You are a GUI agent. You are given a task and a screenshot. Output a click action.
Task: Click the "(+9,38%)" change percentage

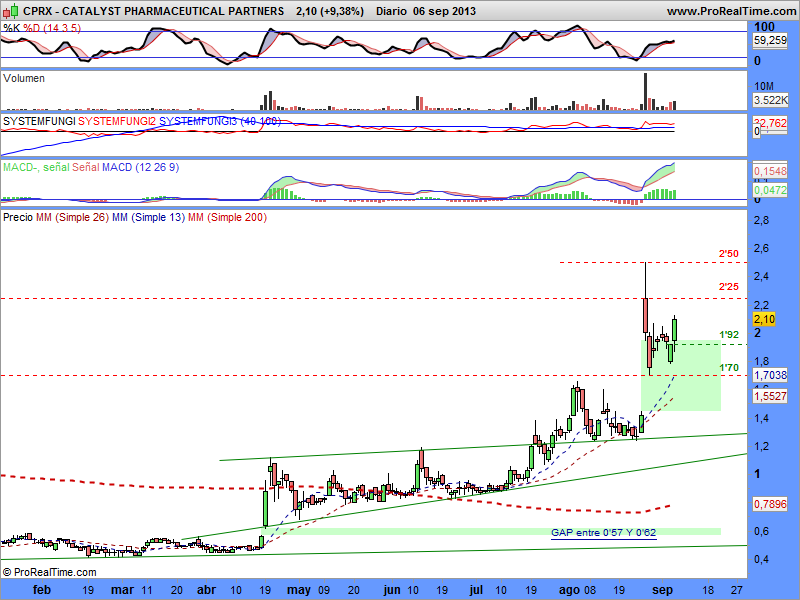click(342, 11)
